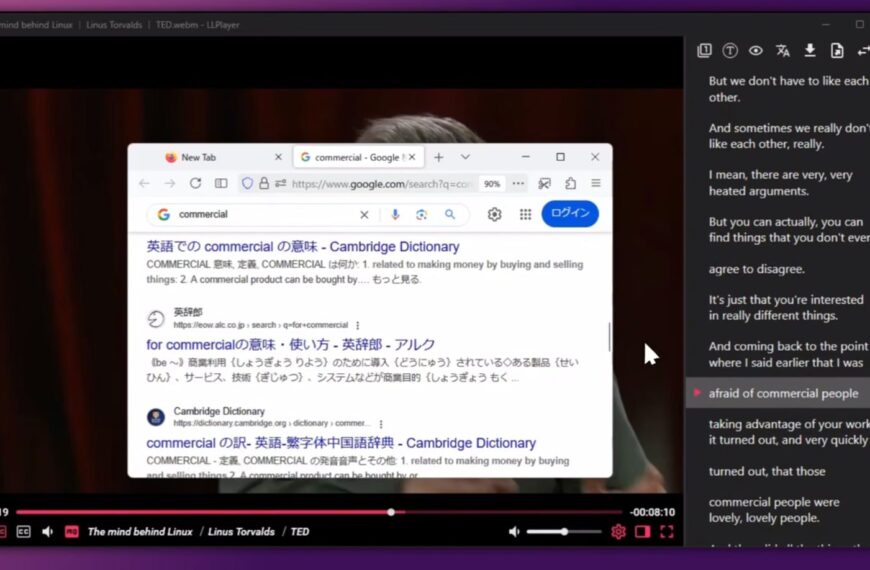Screen dimensions: 870x570
Task: Open the three-dot menu beside 英辞郎 result
Action: [x=357, y=325]
